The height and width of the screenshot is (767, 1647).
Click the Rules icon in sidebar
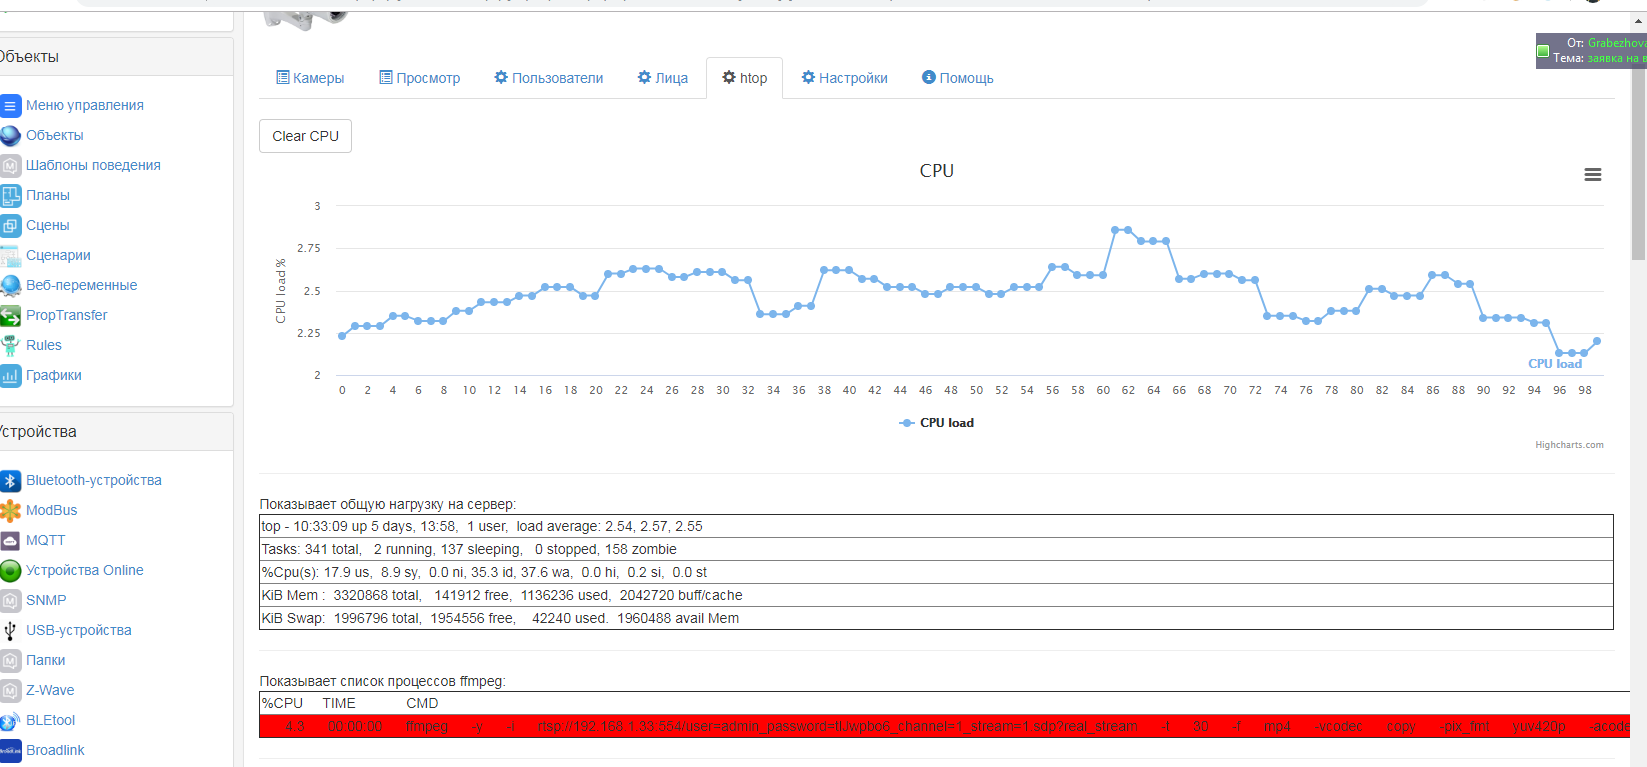(x=10, y=345)
